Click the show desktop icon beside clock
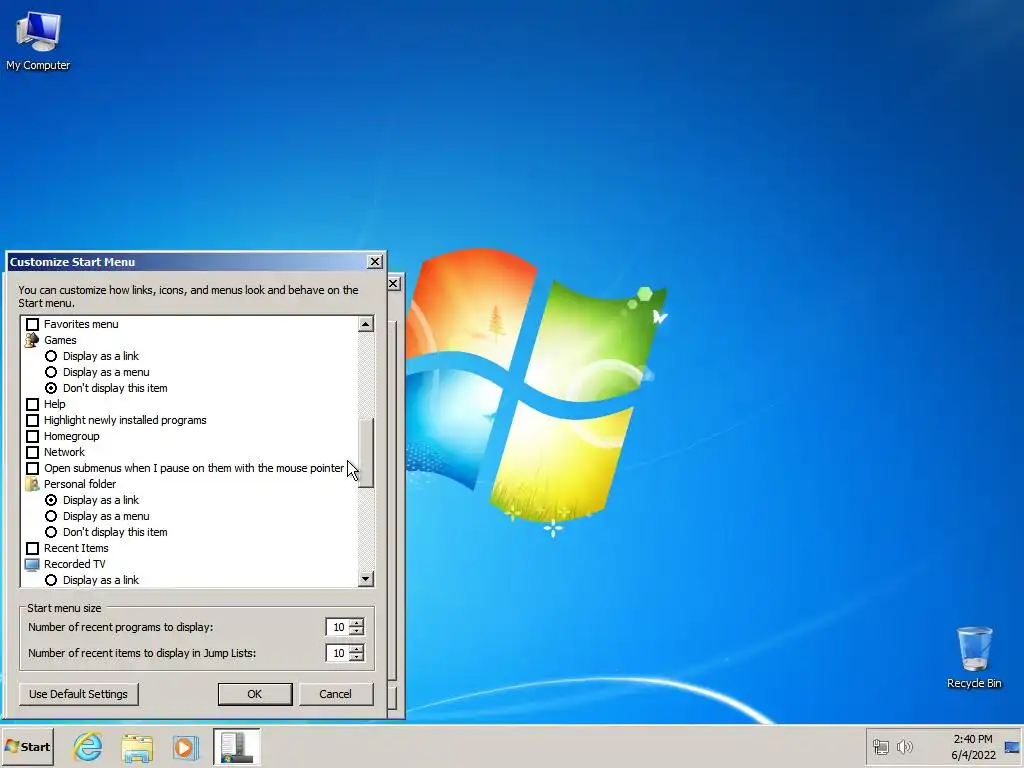This screenshot has height=768, width=1024. coord(1012,747)
